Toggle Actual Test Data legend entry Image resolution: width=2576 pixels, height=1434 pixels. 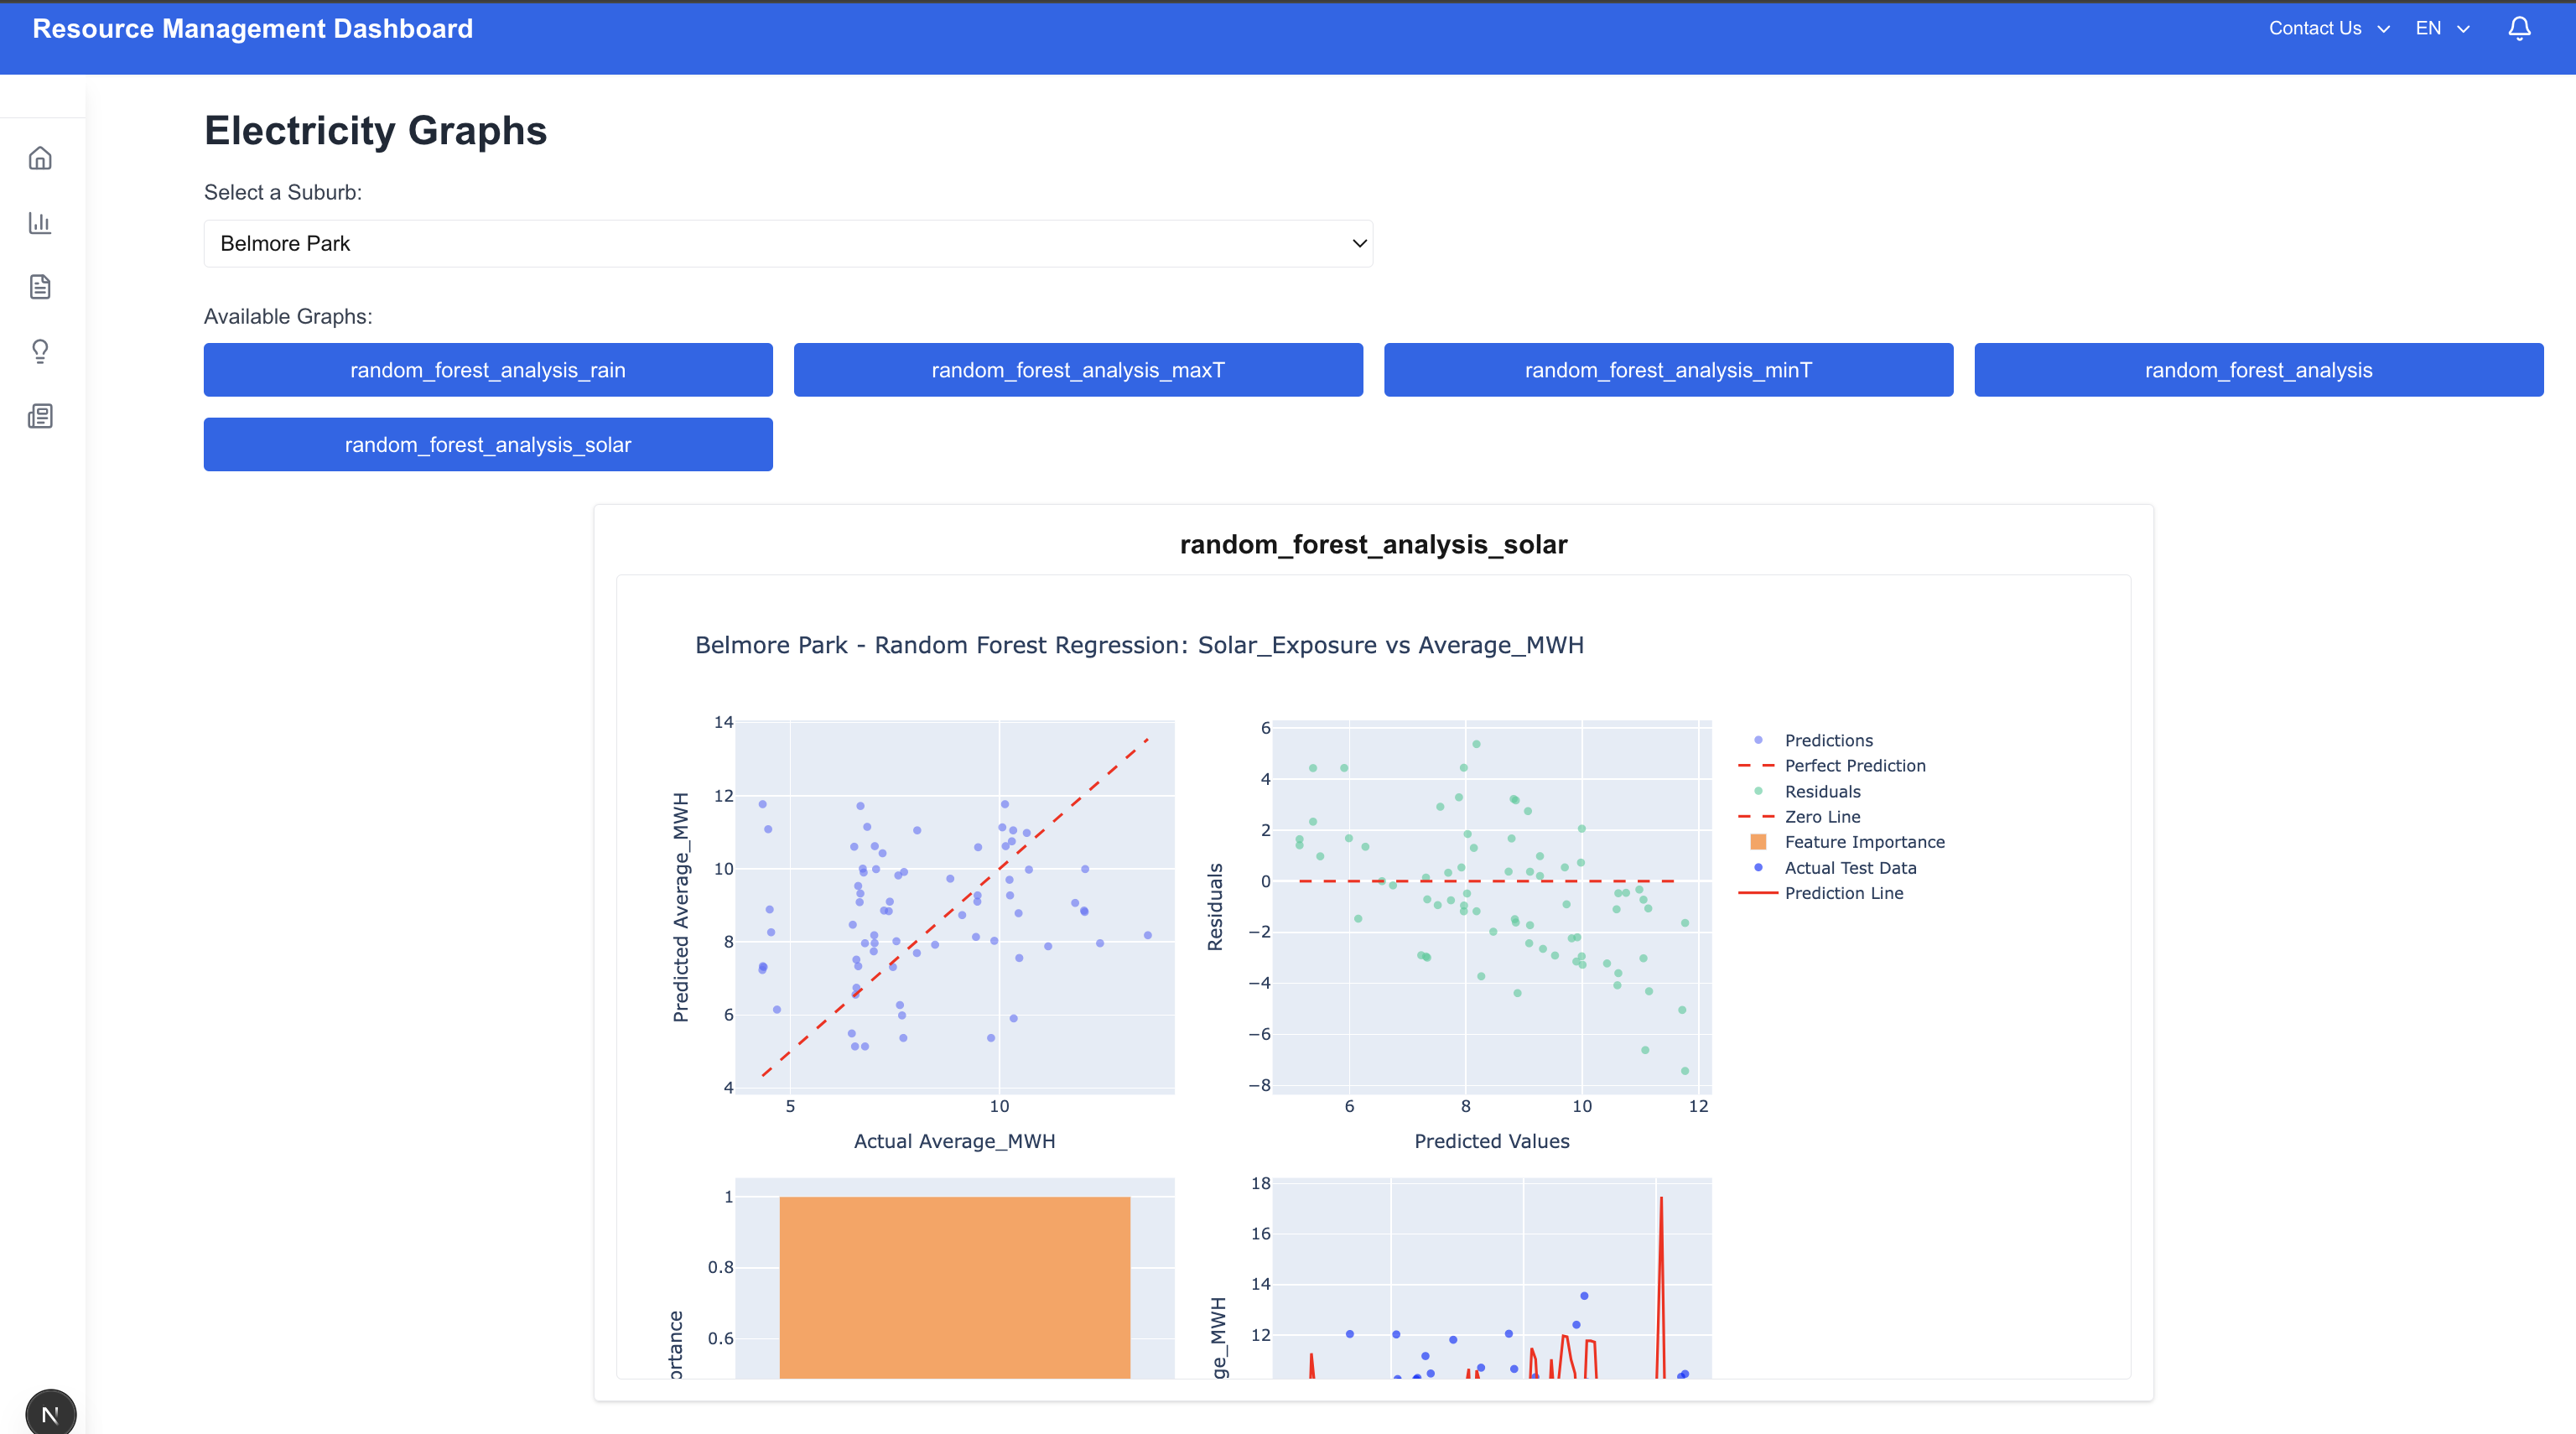click(x=1849, y=868)
